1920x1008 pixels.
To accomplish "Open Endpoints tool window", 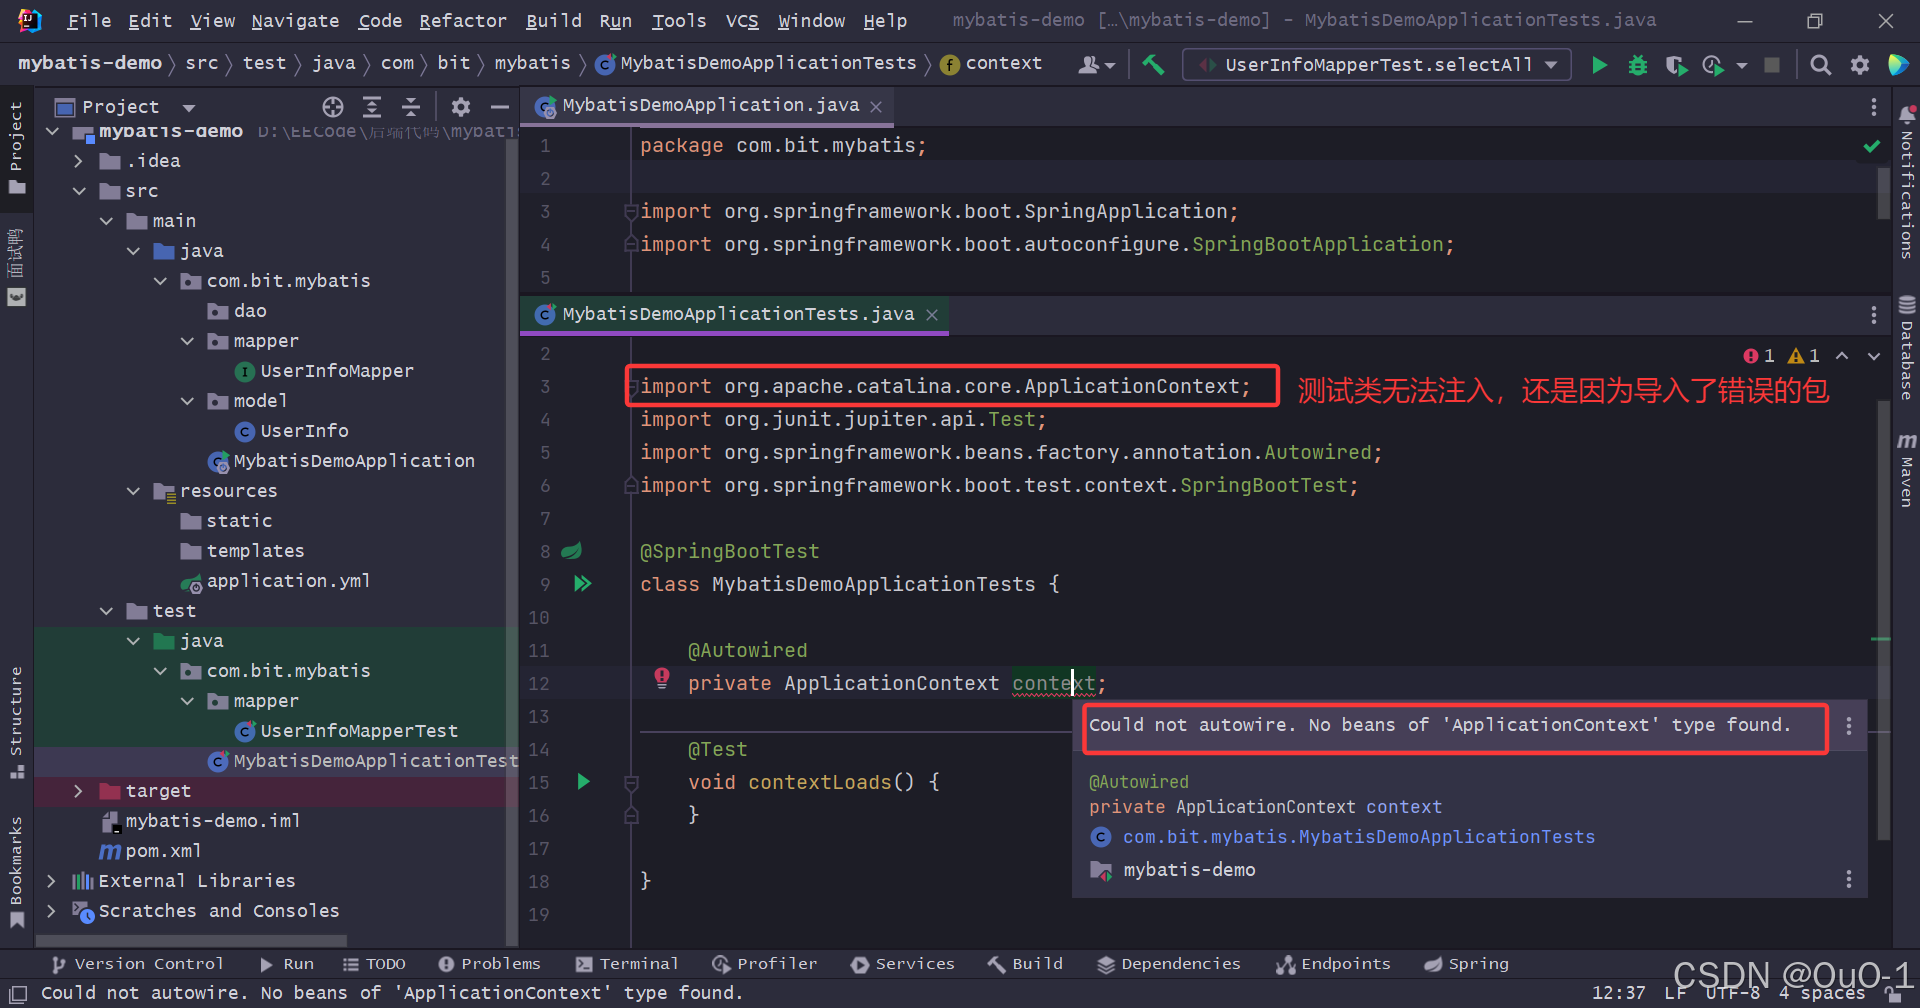I will (x=1333, y=964).
